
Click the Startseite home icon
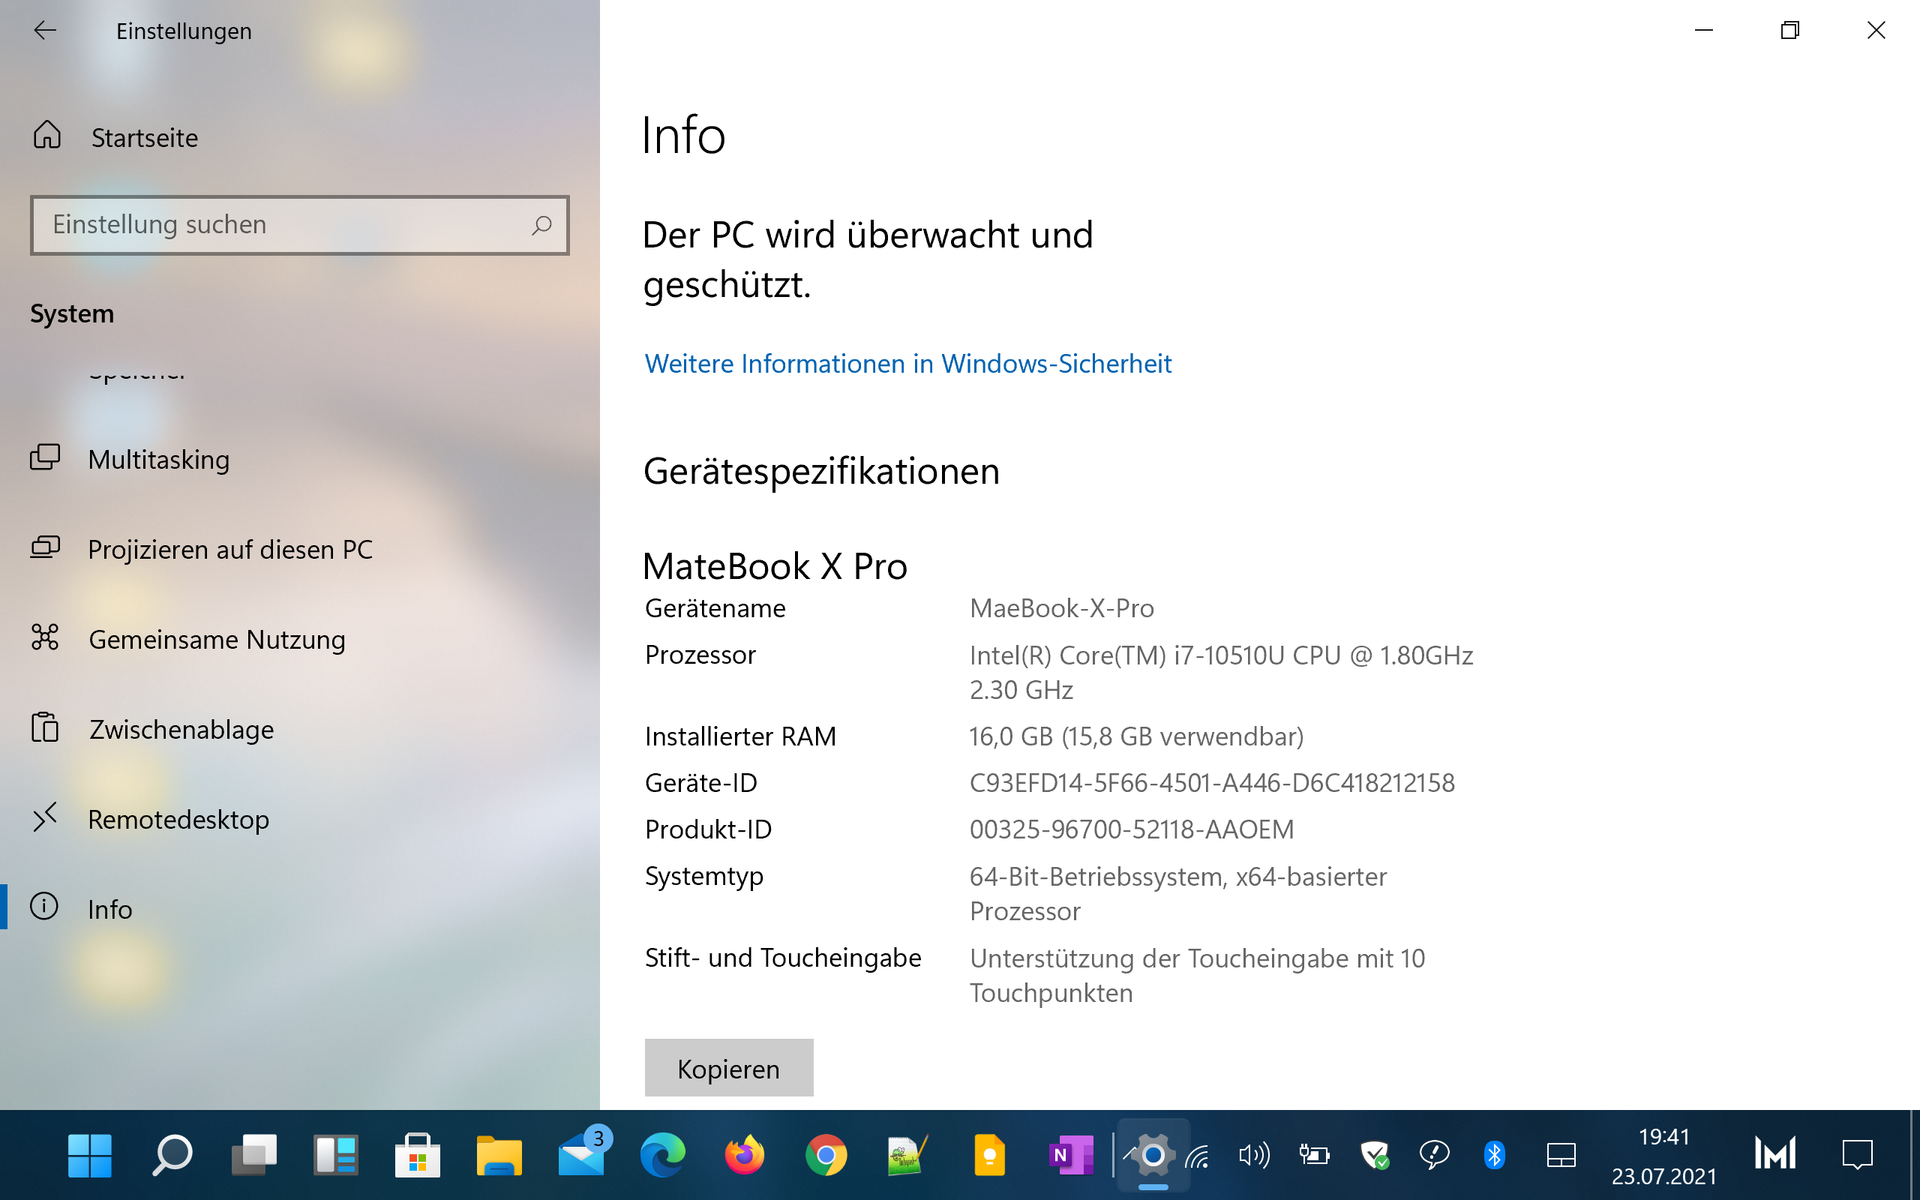click(47, 134)
